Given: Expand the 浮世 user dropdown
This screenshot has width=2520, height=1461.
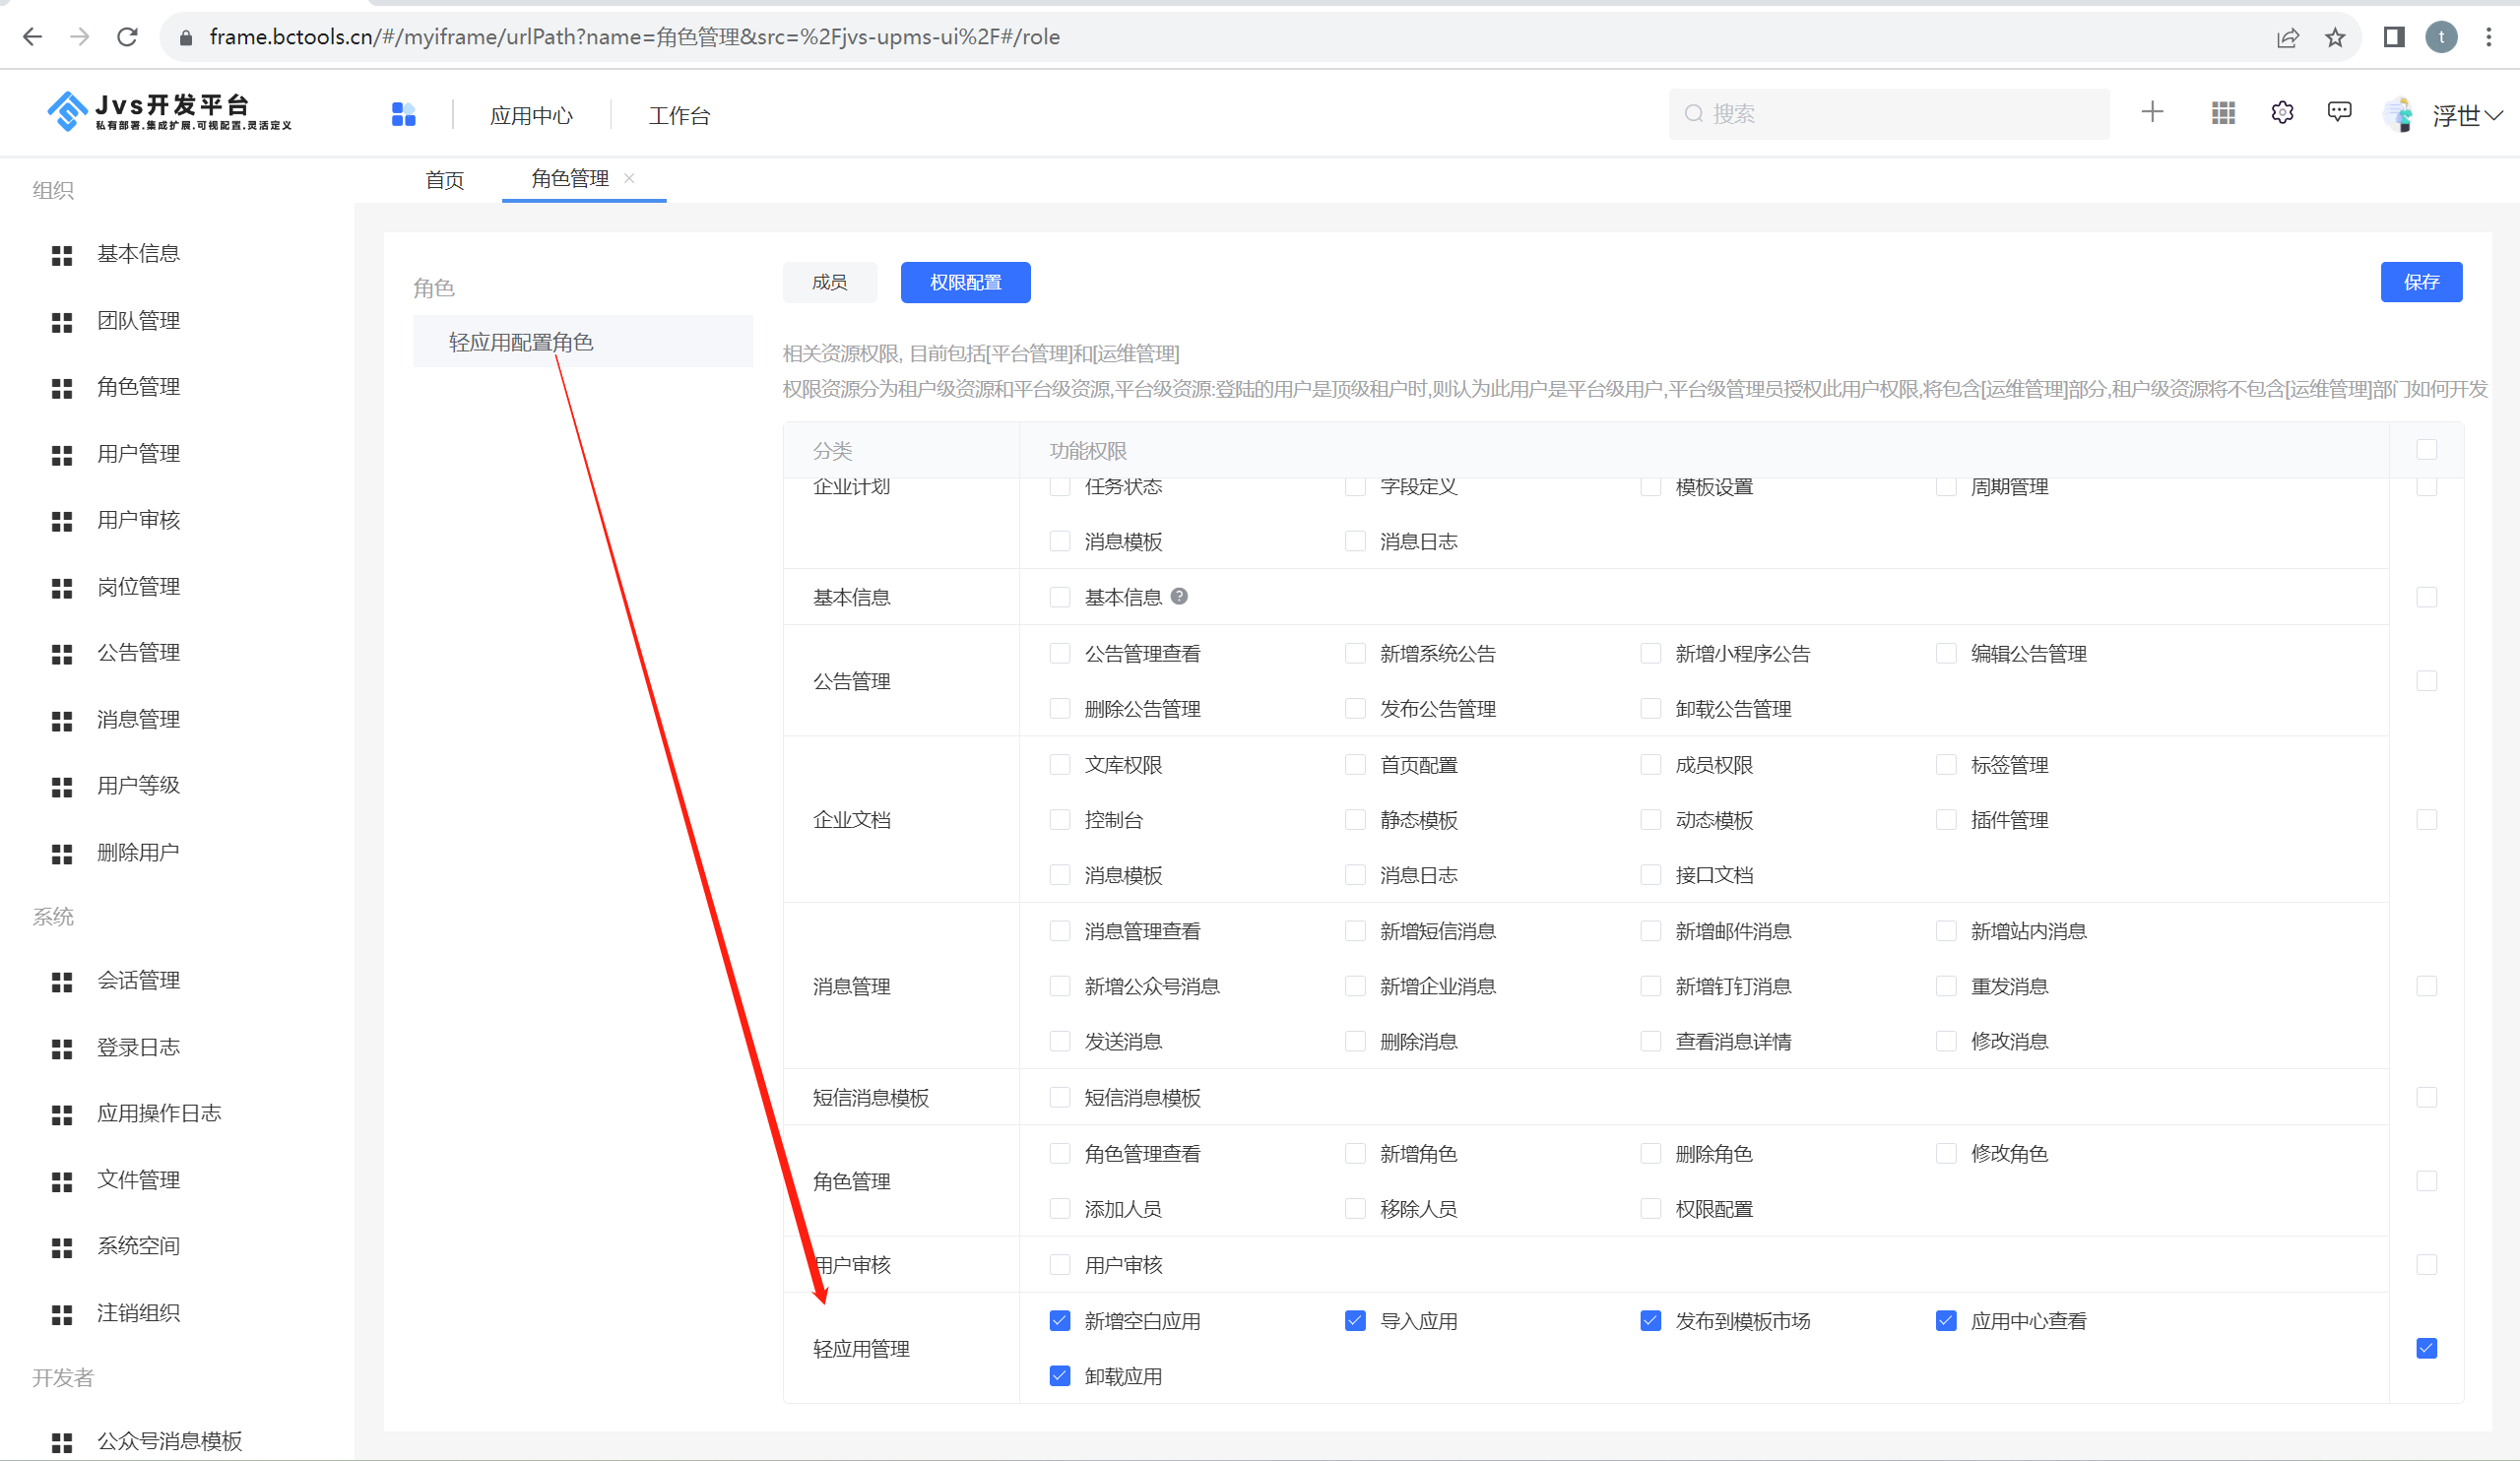Looking at the screenshot, I should point(2493,116).
